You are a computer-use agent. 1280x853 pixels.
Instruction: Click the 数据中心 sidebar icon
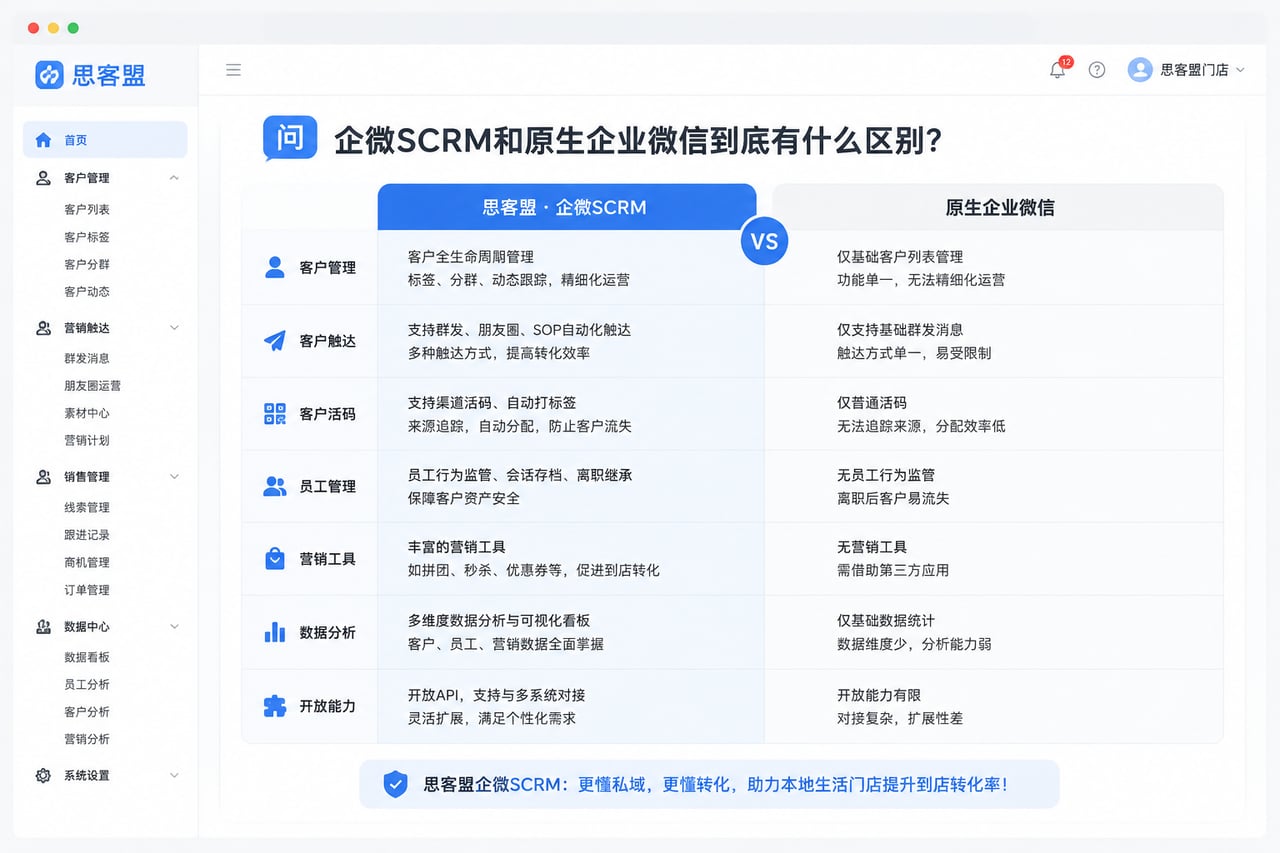[43, 627]
